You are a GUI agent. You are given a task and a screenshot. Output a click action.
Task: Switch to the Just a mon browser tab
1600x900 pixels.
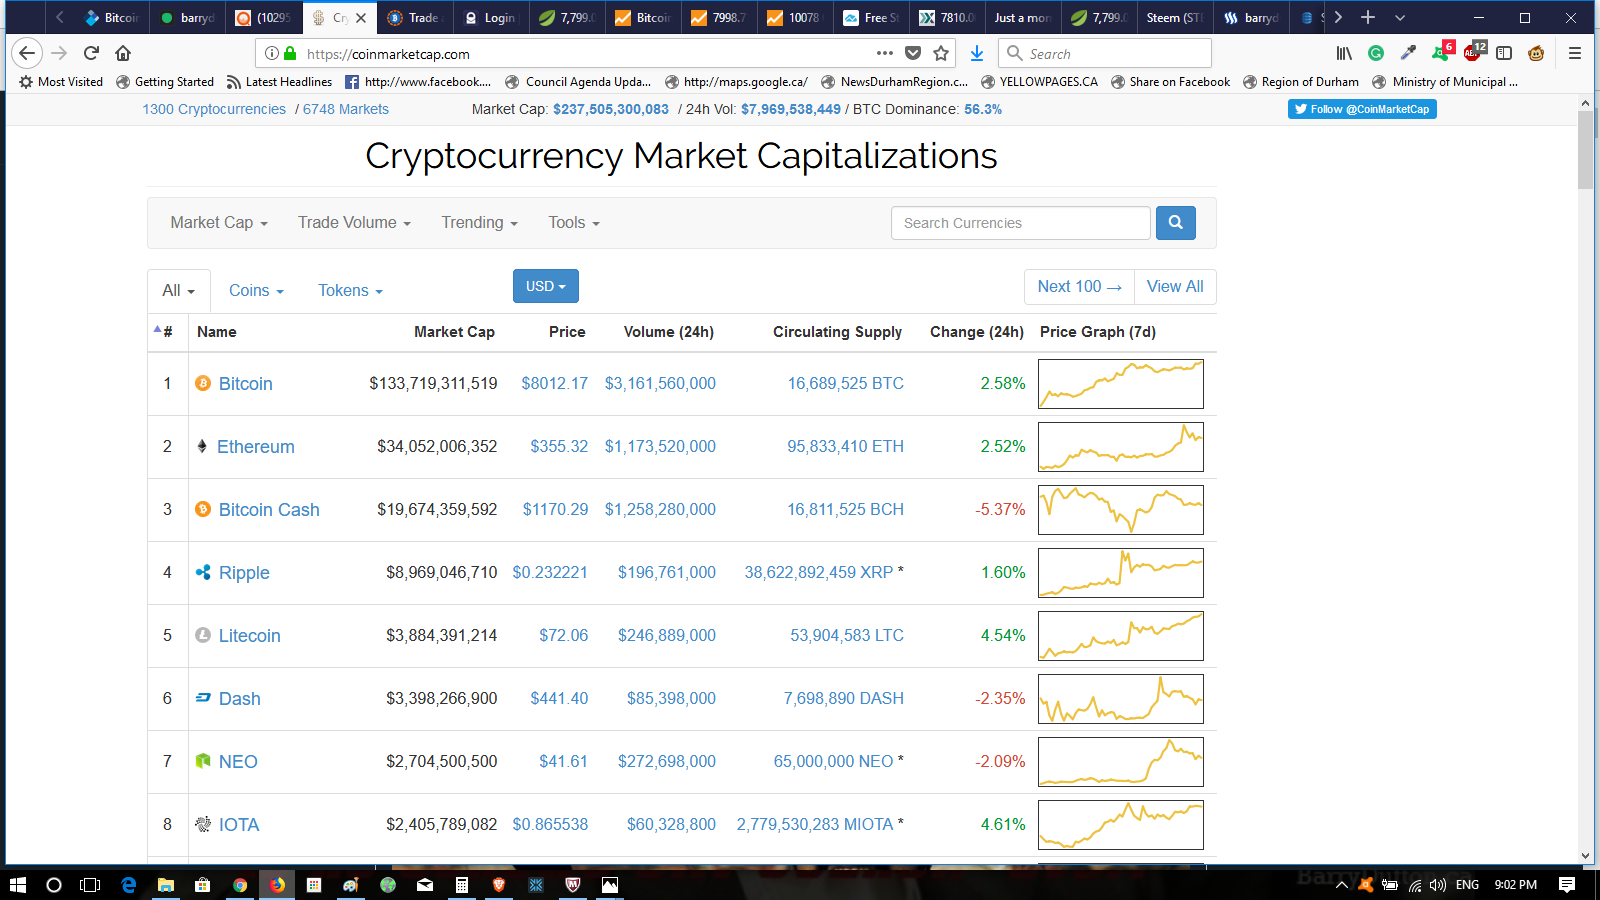1022,18
